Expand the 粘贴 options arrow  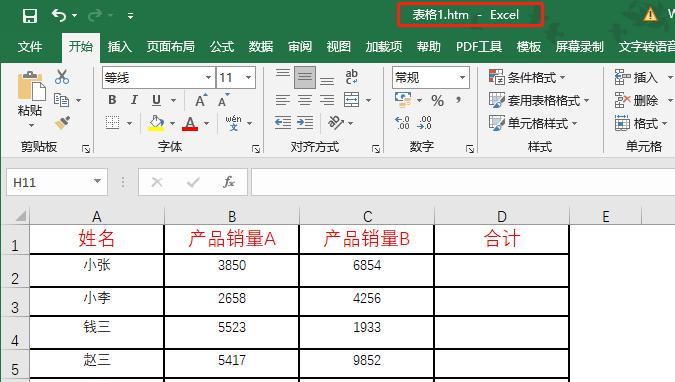[31, 125]
